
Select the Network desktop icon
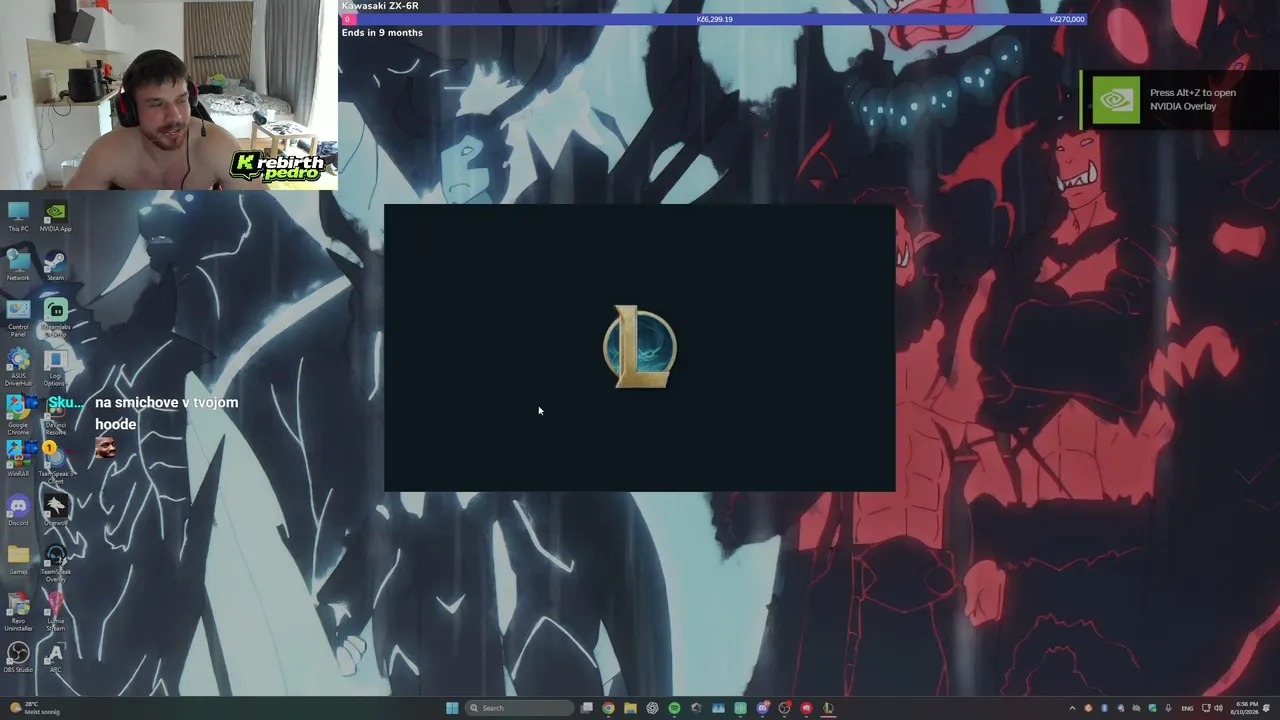18,265
